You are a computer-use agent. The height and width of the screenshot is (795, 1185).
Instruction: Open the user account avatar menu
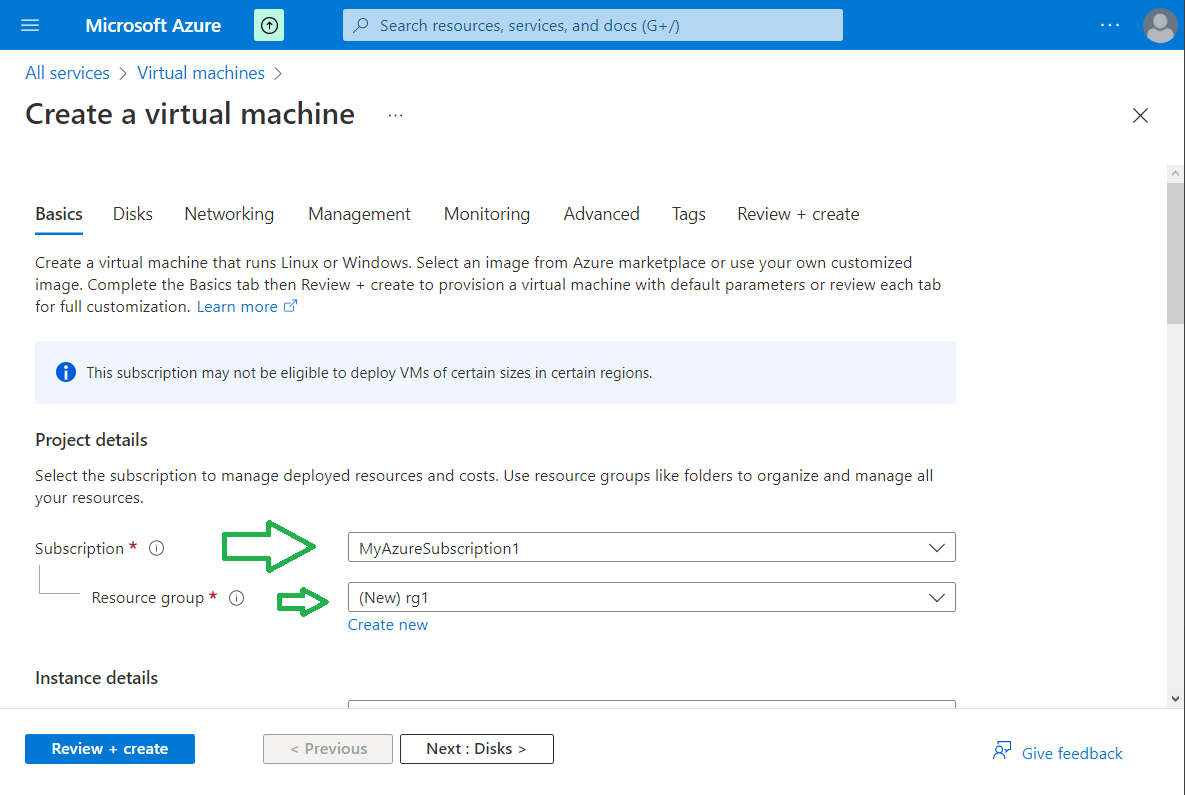(1159, 25)
